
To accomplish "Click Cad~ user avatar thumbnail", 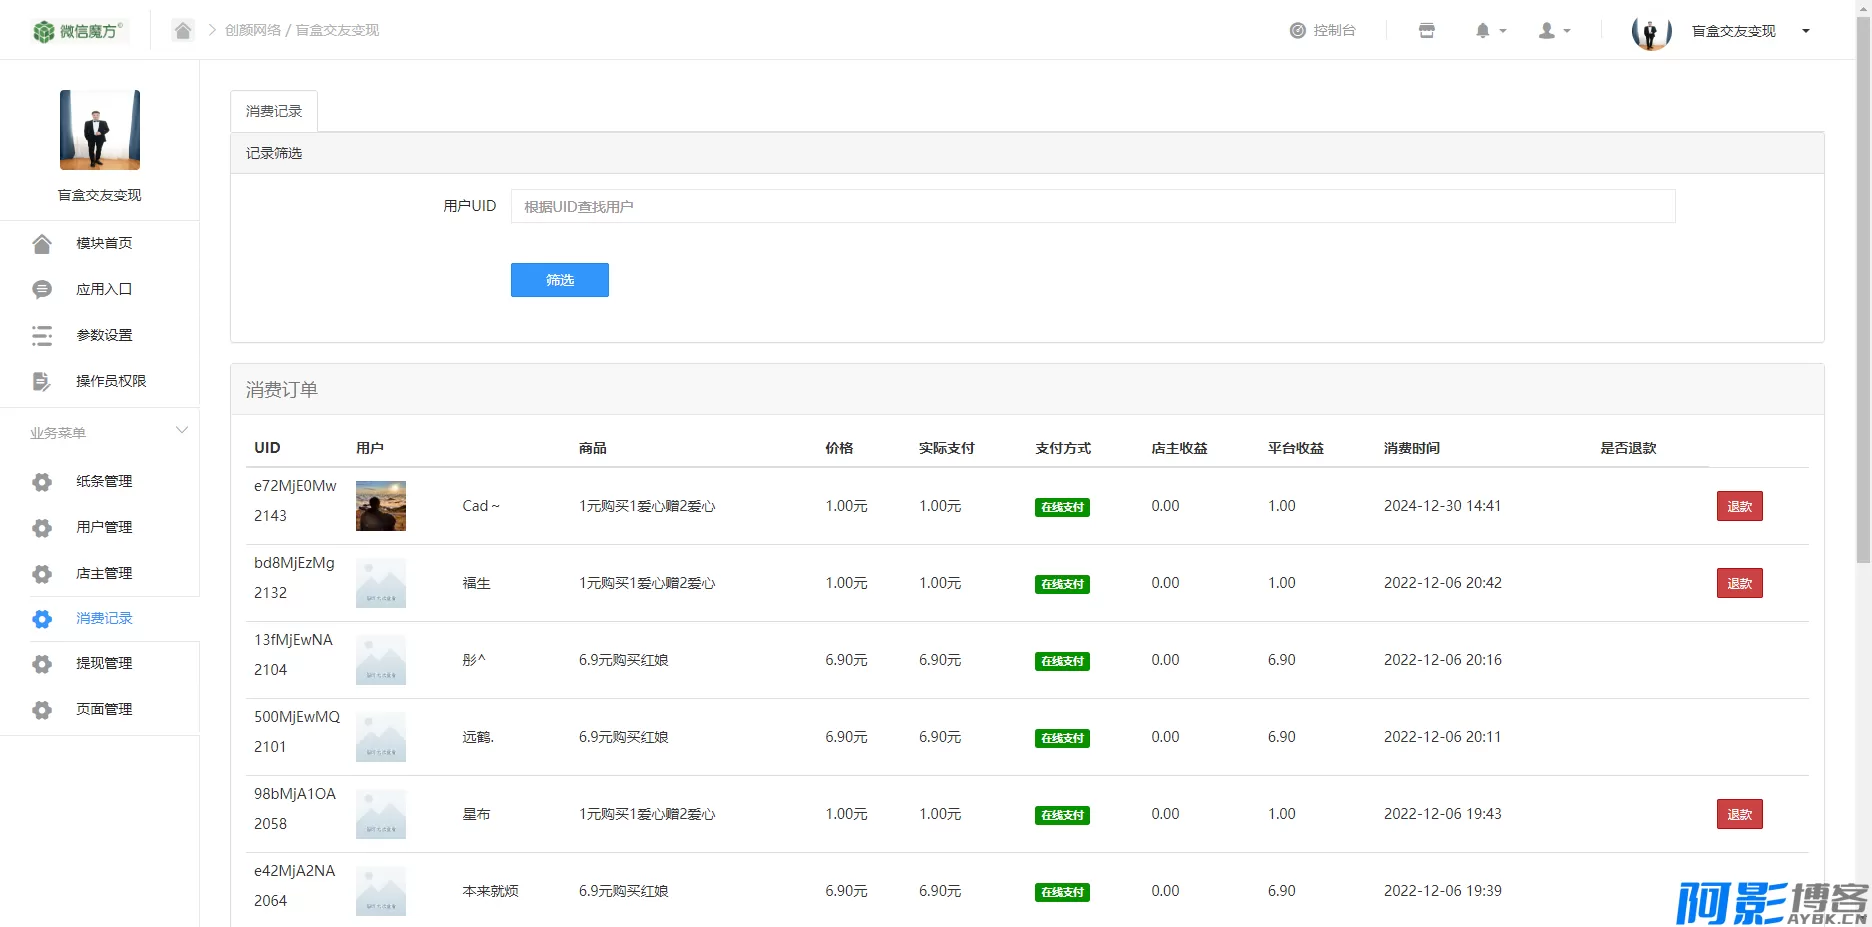I will pyautogui.click(x=381, y=506).
